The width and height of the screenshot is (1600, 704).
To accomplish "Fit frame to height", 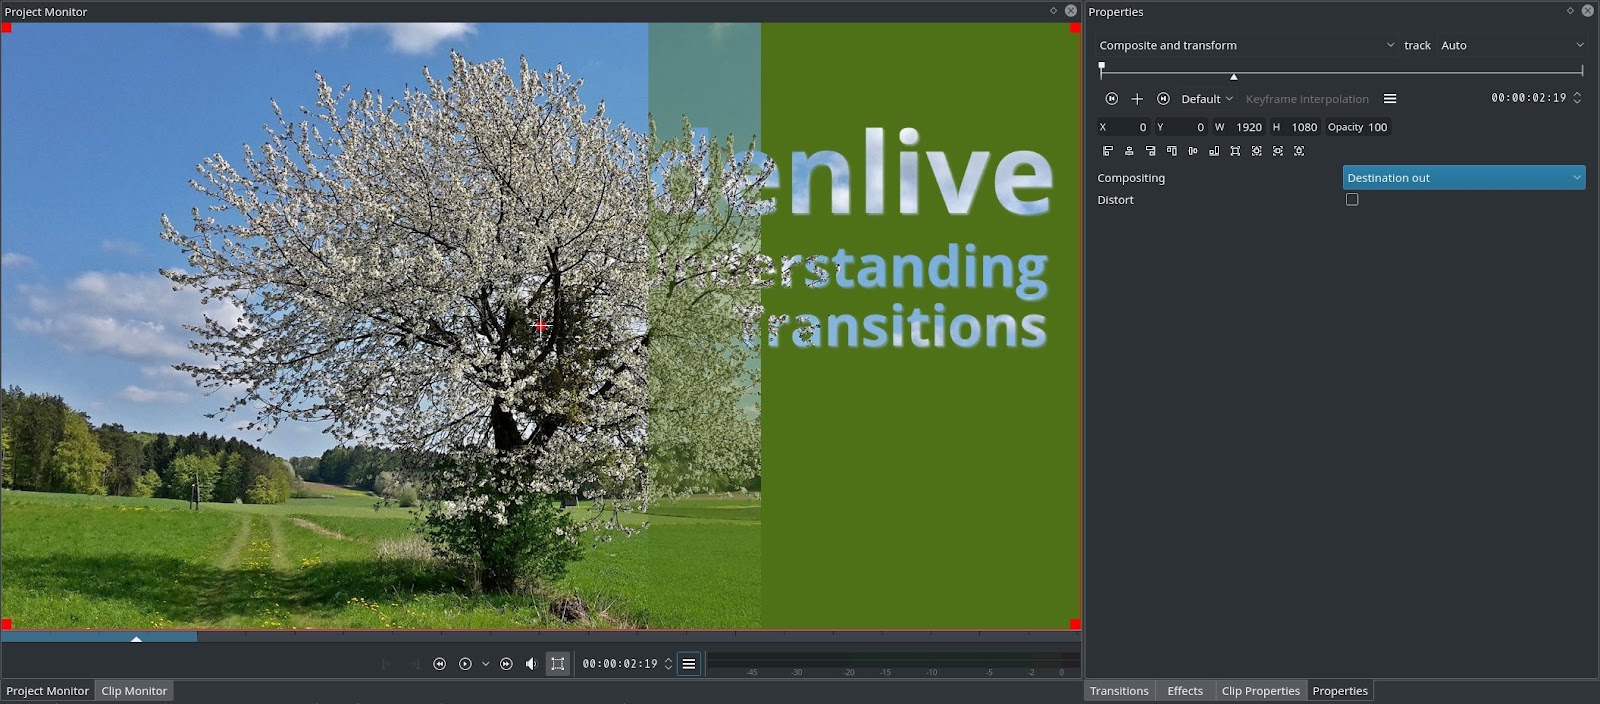I will pyautogui.click(x=1299, y=151).
